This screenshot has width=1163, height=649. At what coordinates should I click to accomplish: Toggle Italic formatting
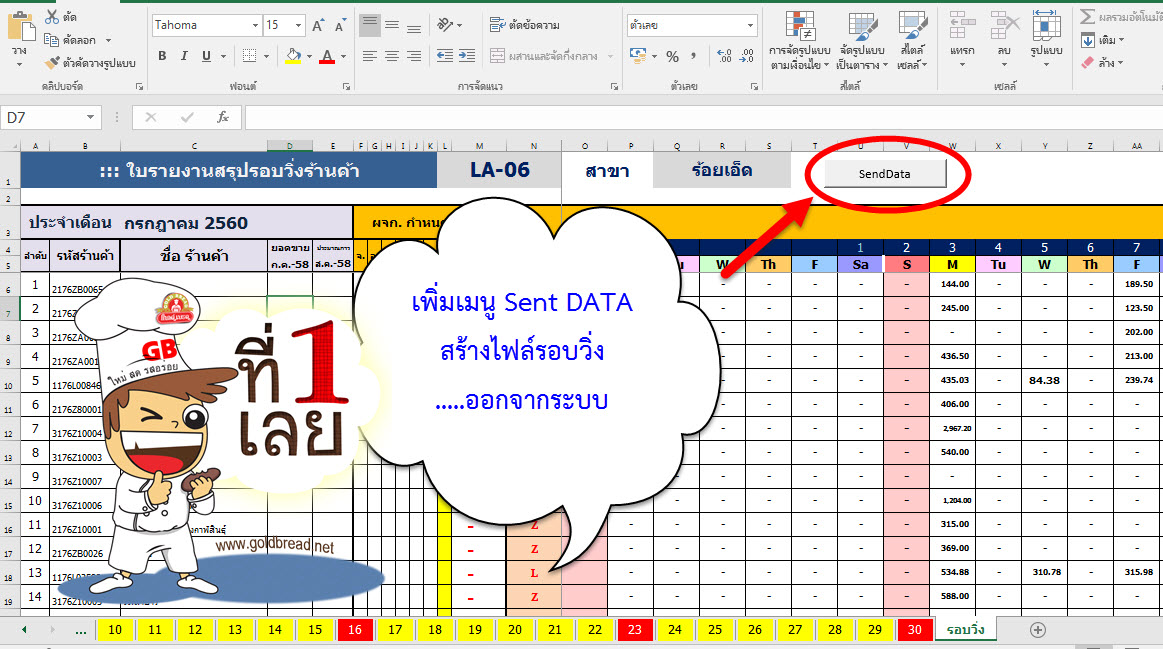pos(185,56)
